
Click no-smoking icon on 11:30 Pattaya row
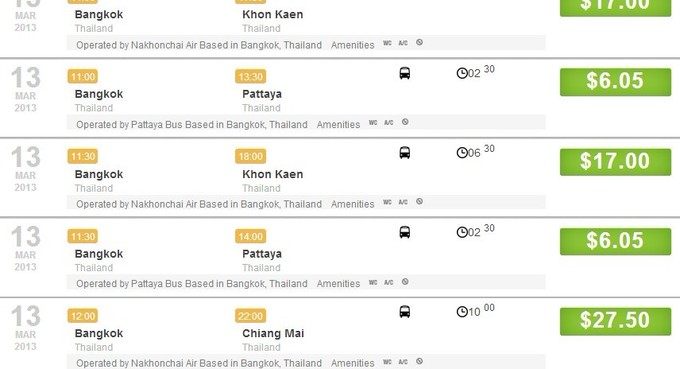405,282
